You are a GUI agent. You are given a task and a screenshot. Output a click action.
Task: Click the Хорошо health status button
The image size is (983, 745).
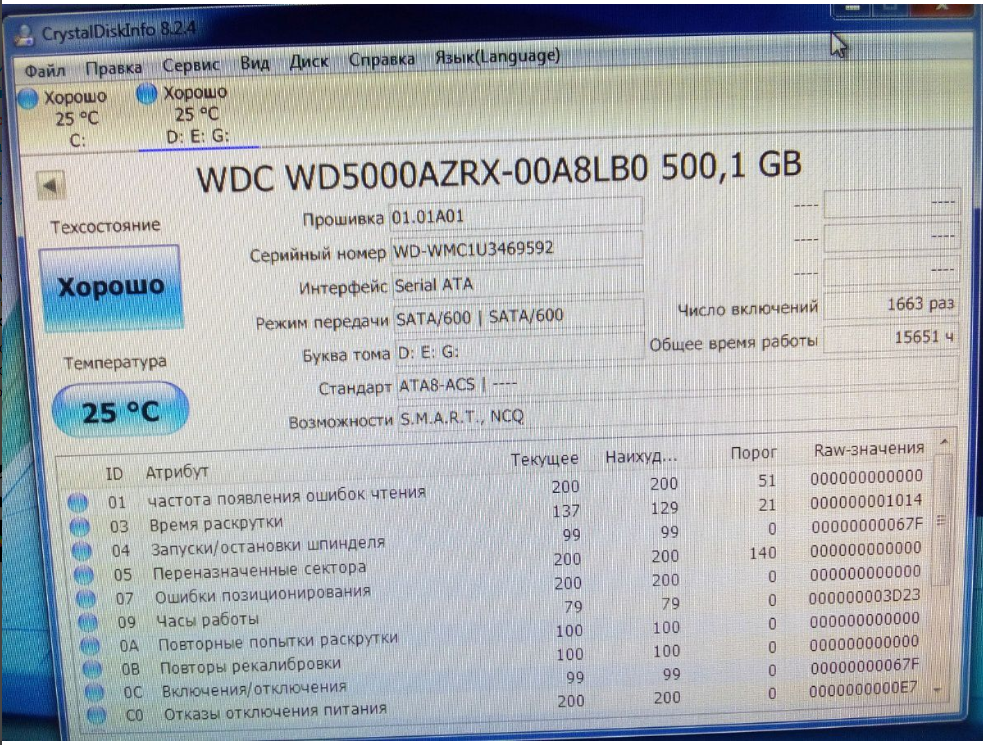click(x=111, y=287)
